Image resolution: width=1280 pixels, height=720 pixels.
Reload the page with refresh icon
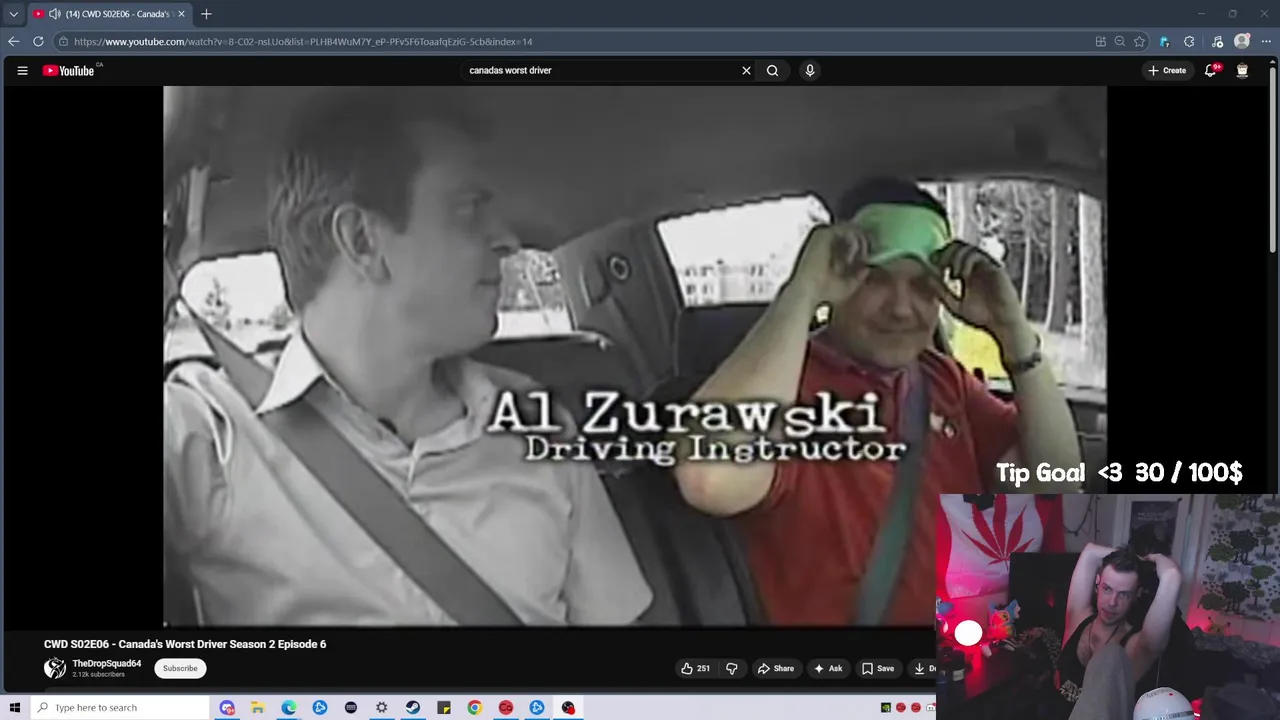38,41
